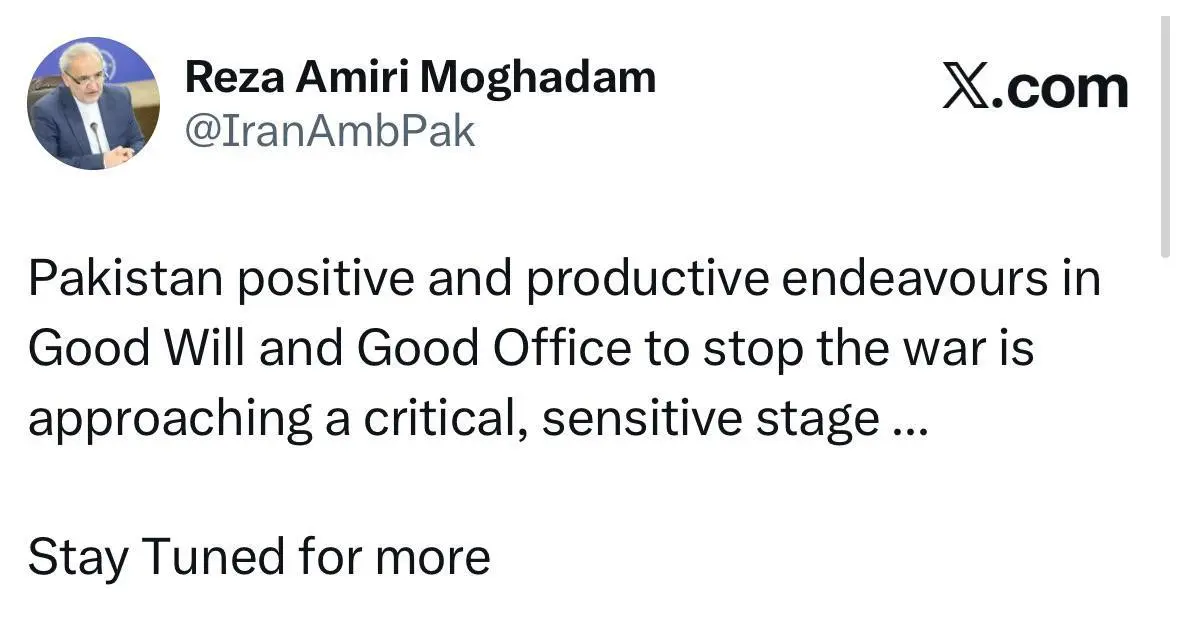Open the @IranAmbPak handle link
Viewport: 1179px width, 622px height.
(x=330, y=131)
